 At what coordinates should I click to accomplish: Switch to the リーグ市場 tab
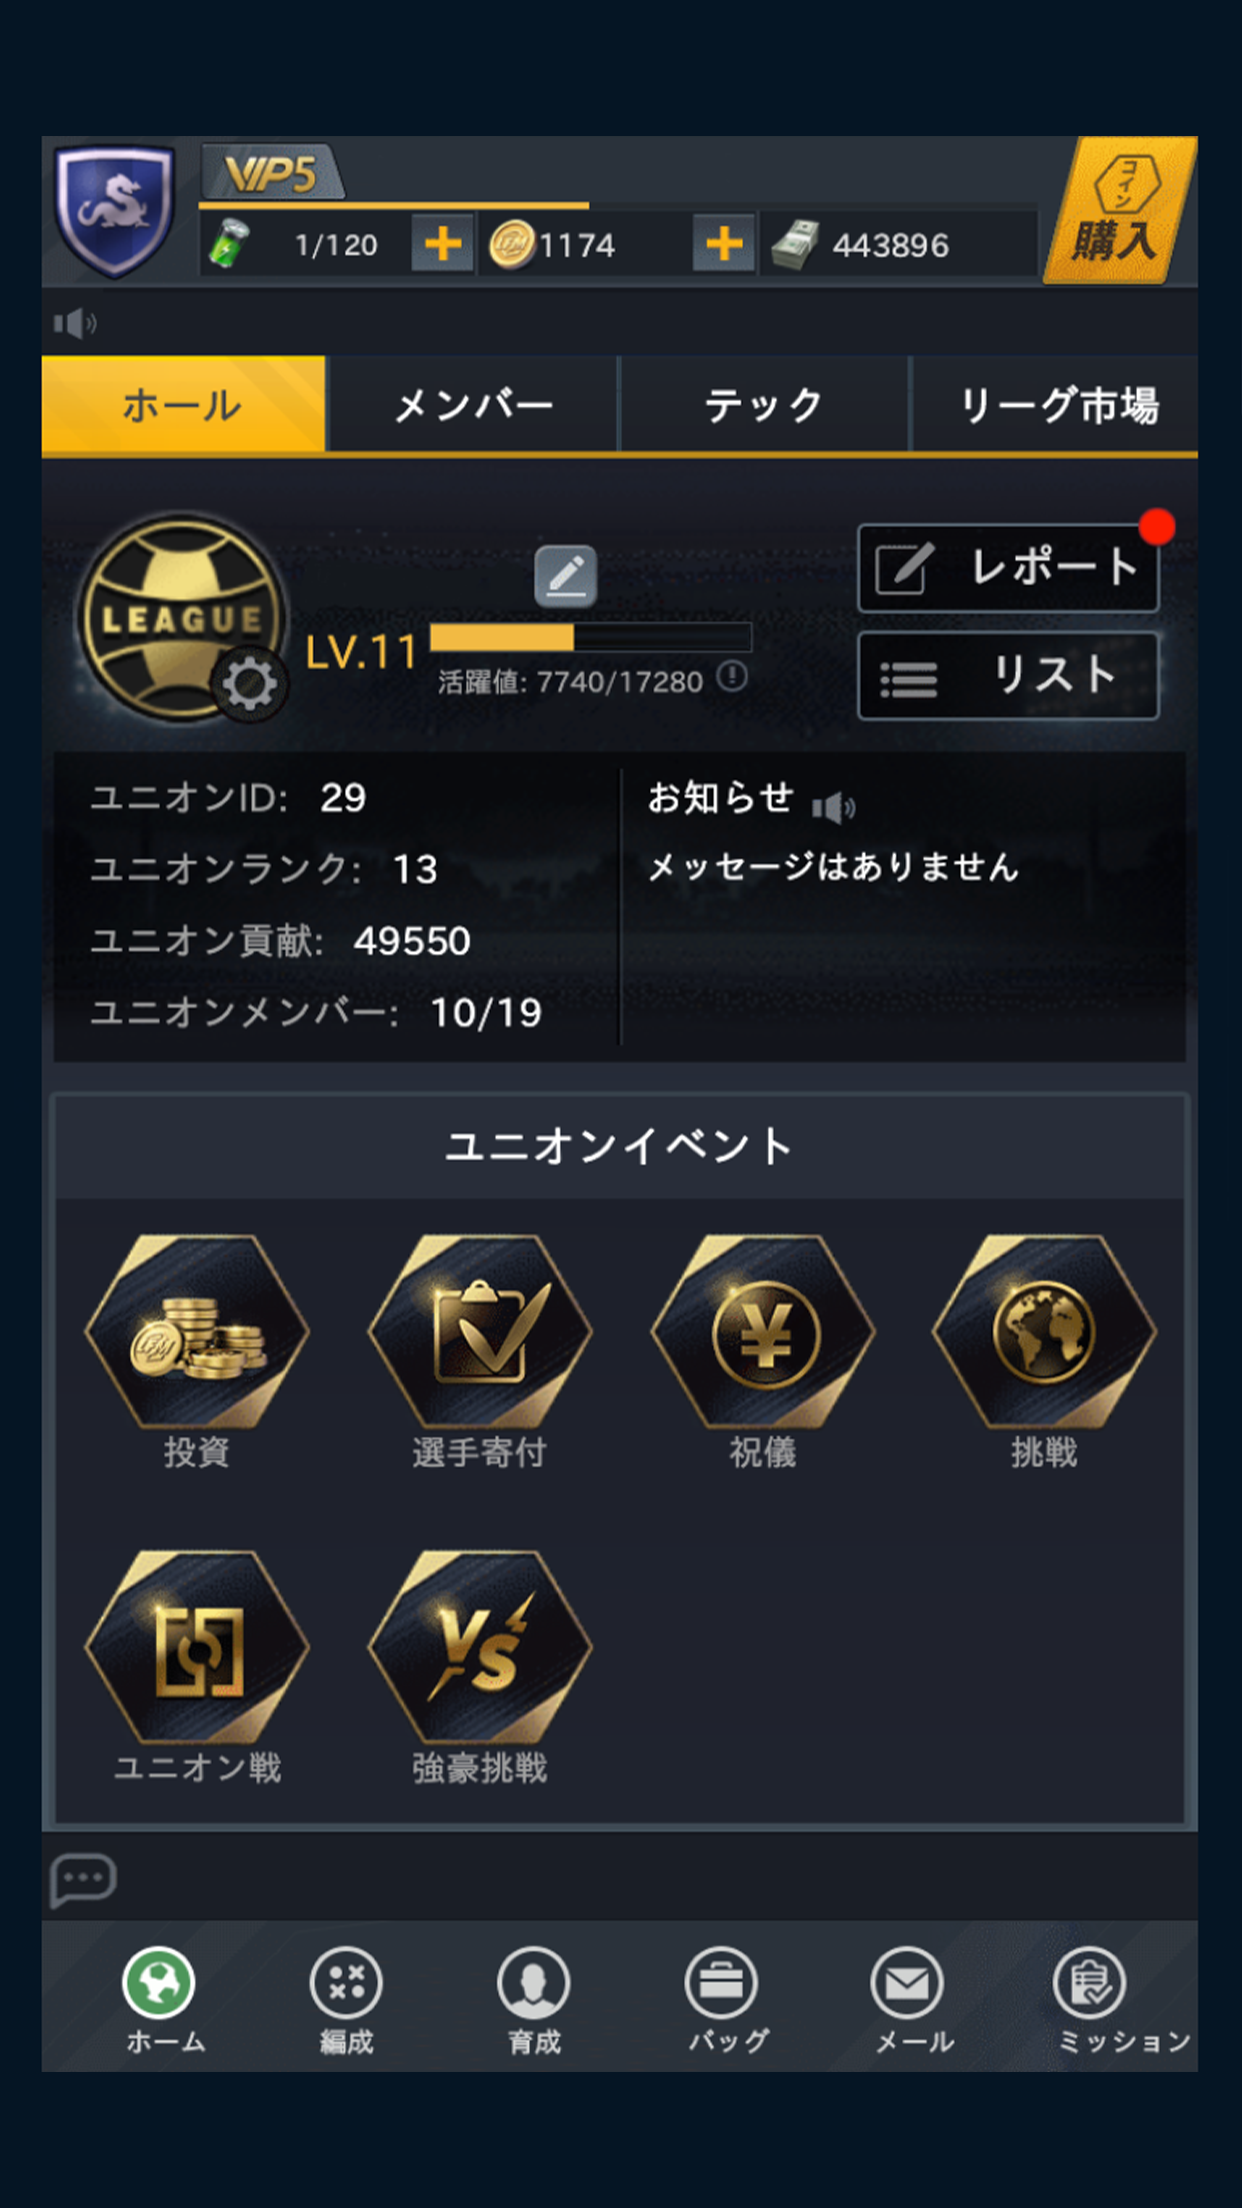coord(1056,405)
